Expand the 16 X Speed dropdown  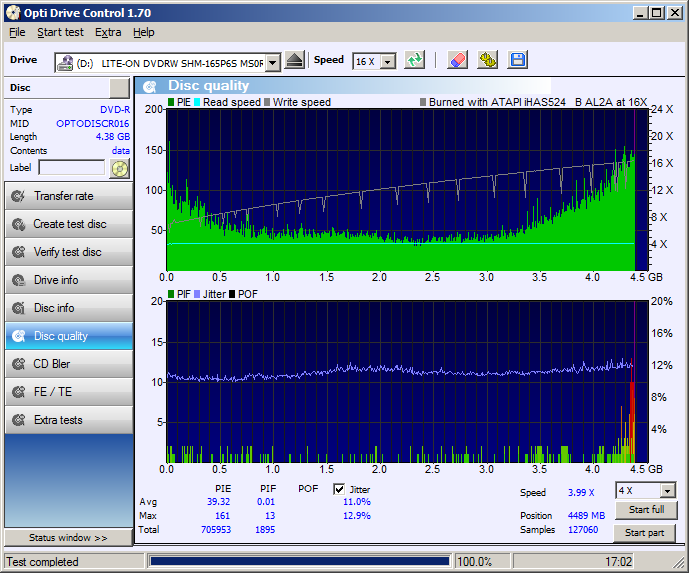pyautogui.click(x=388, y=62)
